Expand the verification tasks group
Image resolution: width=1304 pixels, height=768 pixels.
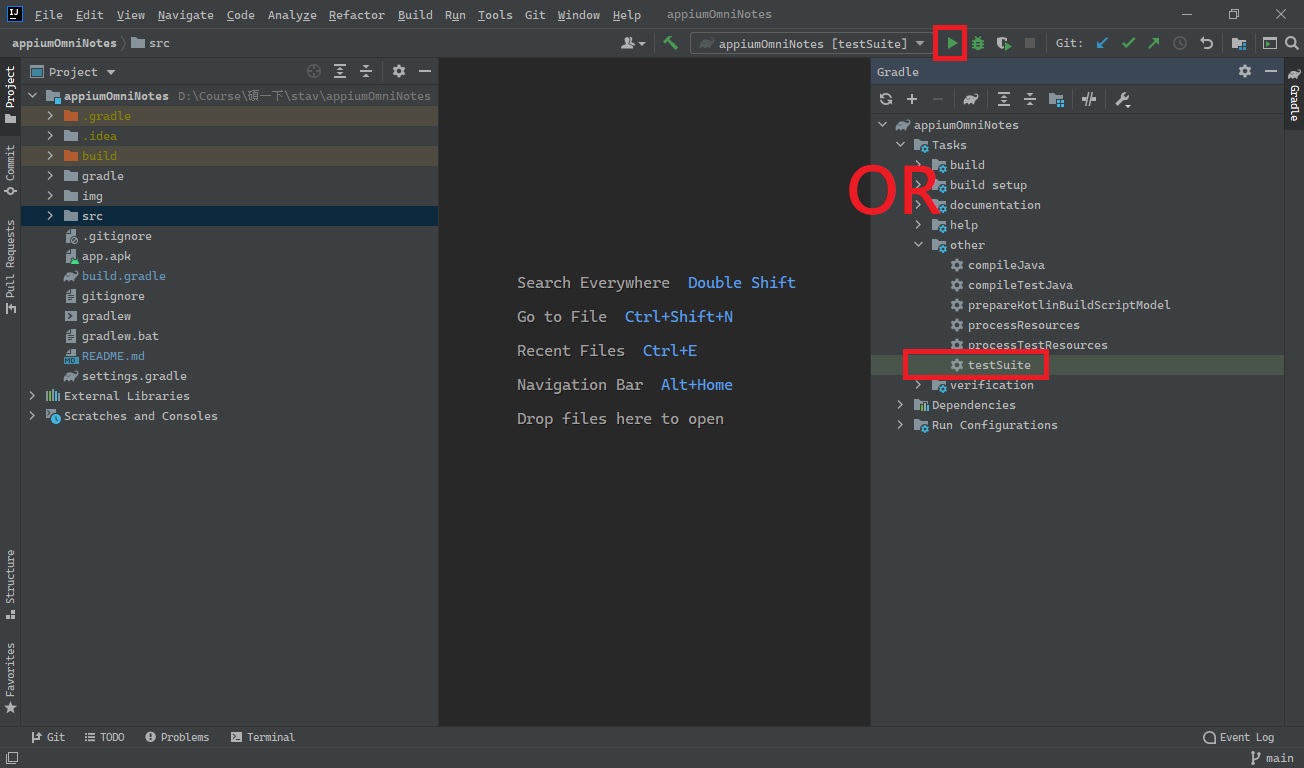[918, 385]
